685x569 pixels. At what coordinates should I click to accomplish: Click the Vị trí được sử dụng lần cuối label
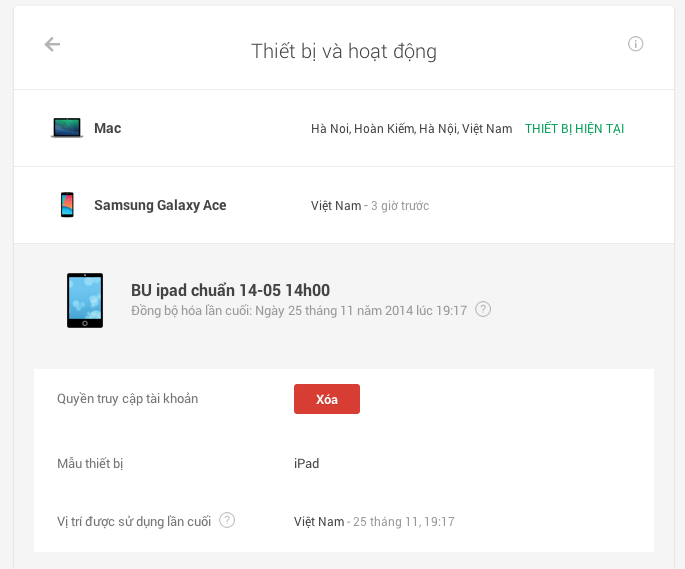pyautogui.click(x=134, y=521)
